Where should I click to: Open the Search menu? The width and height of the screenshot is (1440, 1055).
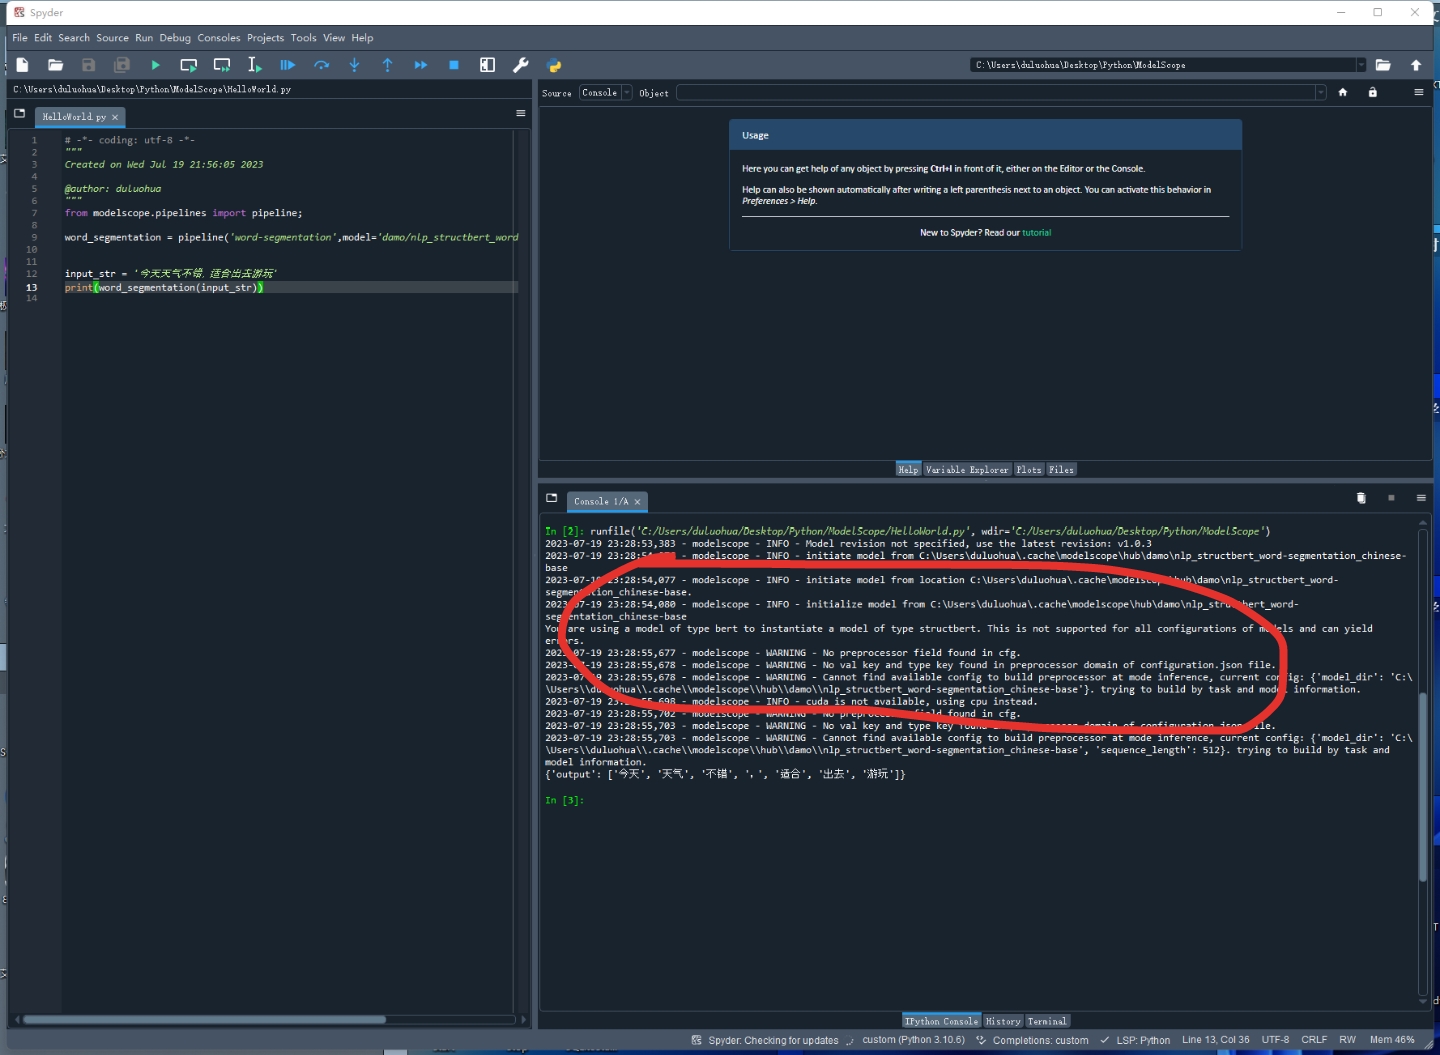point(74,38)
